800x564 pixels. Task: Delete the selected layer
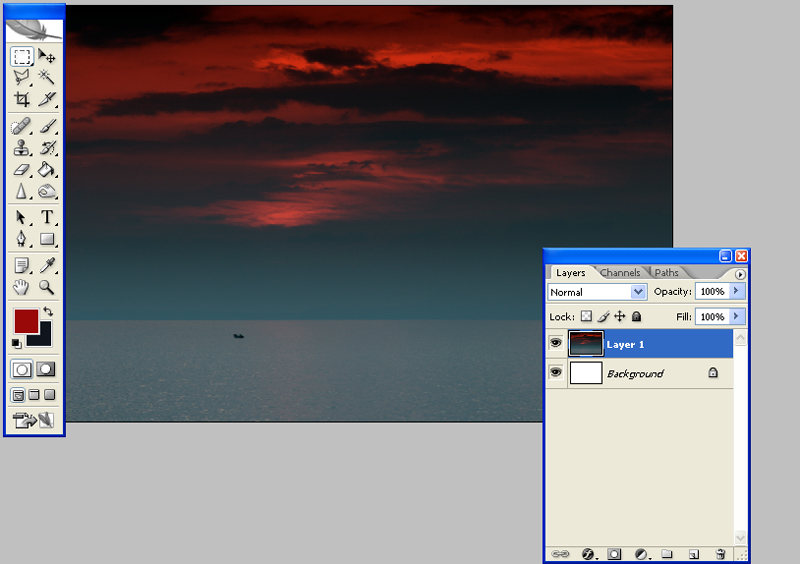coord(720,554)
